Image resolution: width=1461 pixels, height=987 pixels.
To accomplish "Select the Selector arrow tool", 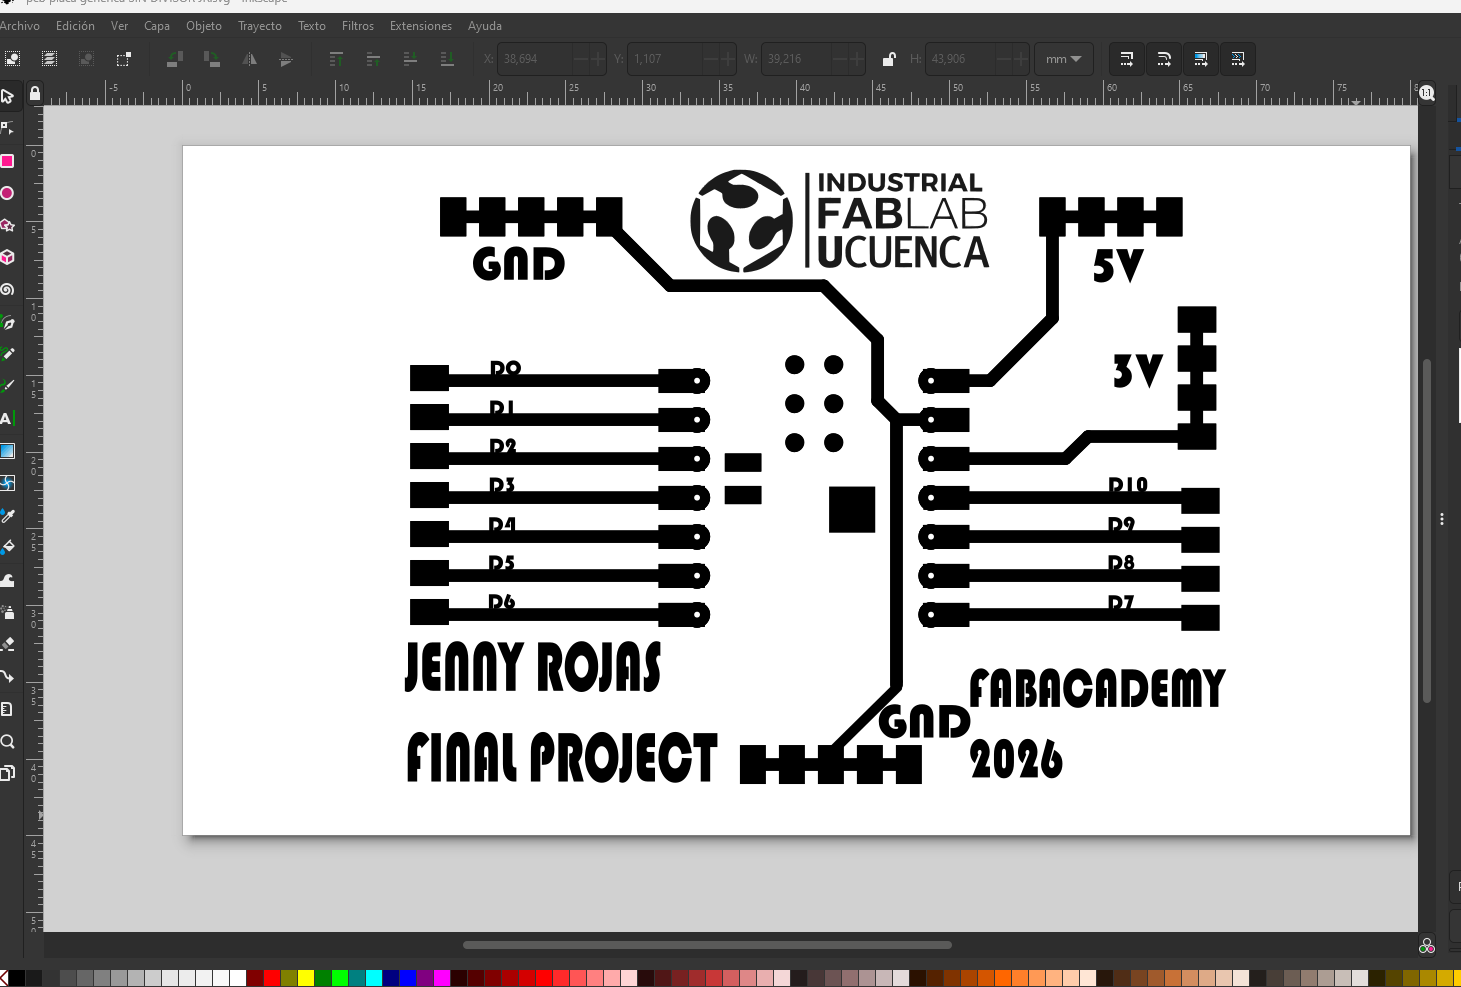I will [x=7, y=96].
